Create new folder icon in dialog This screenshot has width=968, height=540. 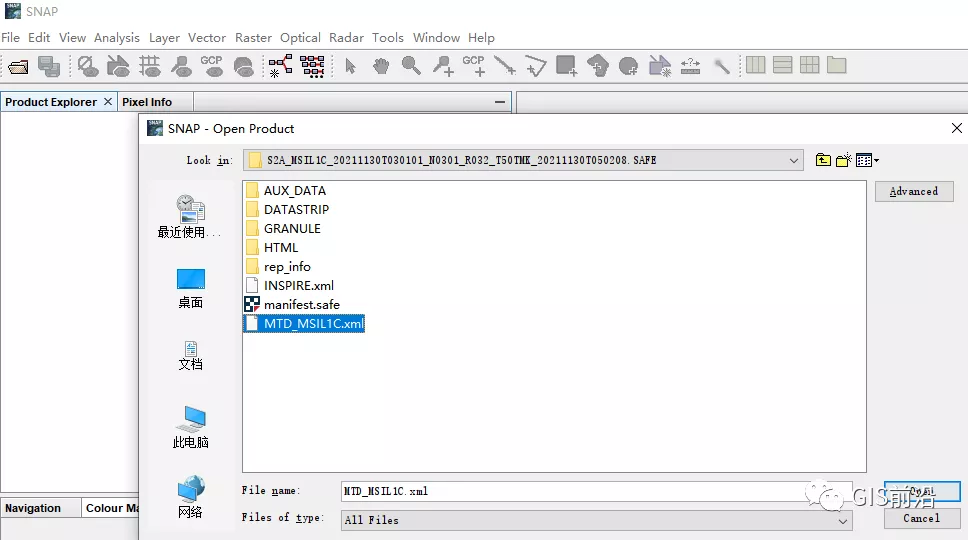843,160
